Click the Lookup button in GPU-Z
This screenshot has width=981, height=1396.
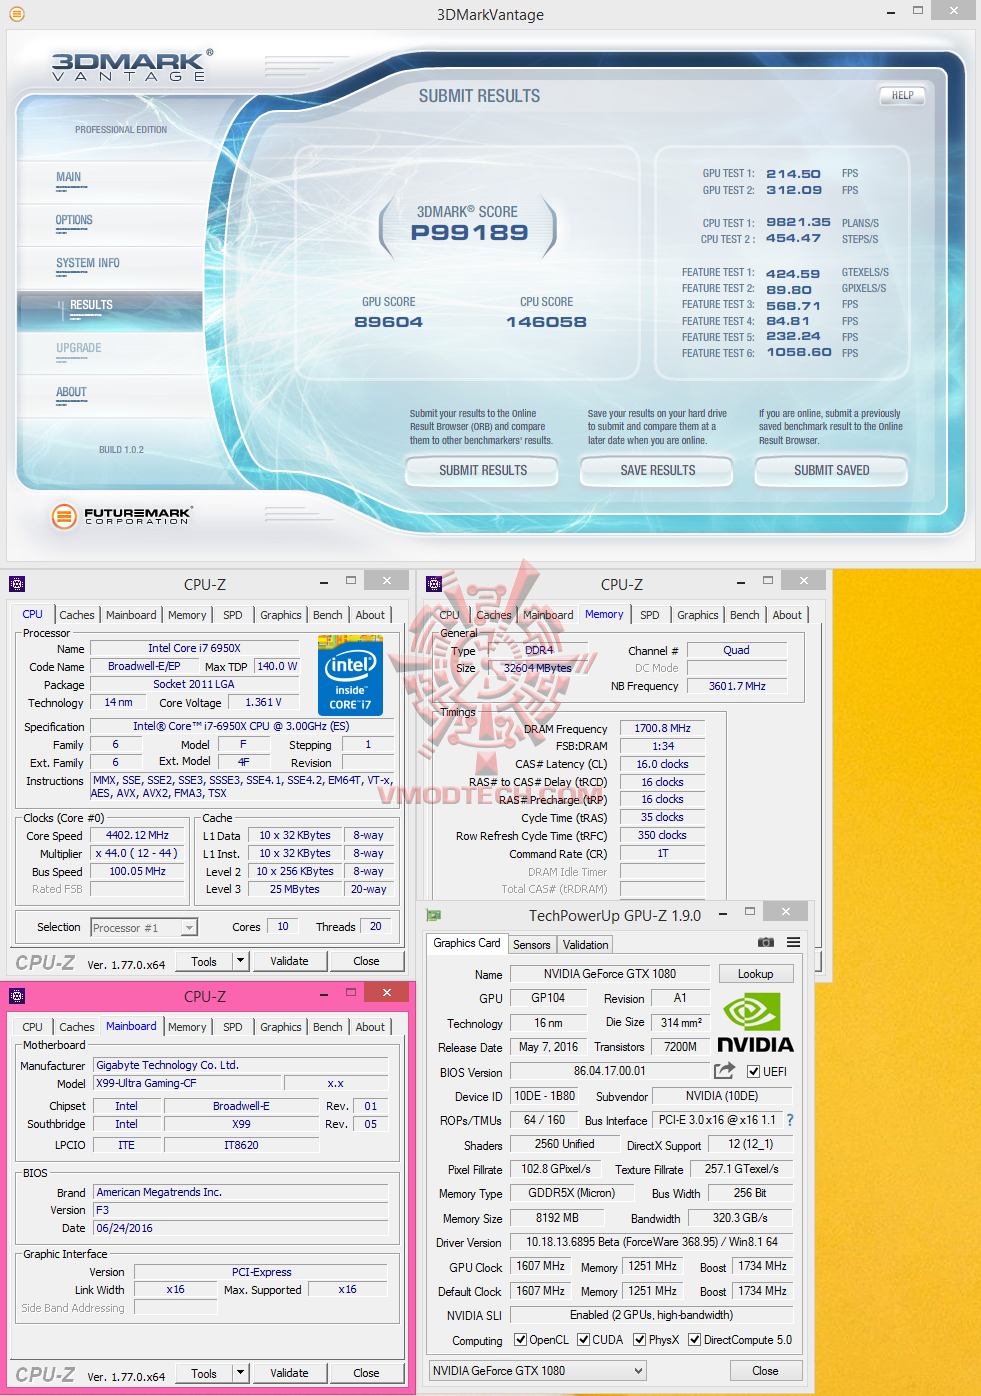click(755, 974)
